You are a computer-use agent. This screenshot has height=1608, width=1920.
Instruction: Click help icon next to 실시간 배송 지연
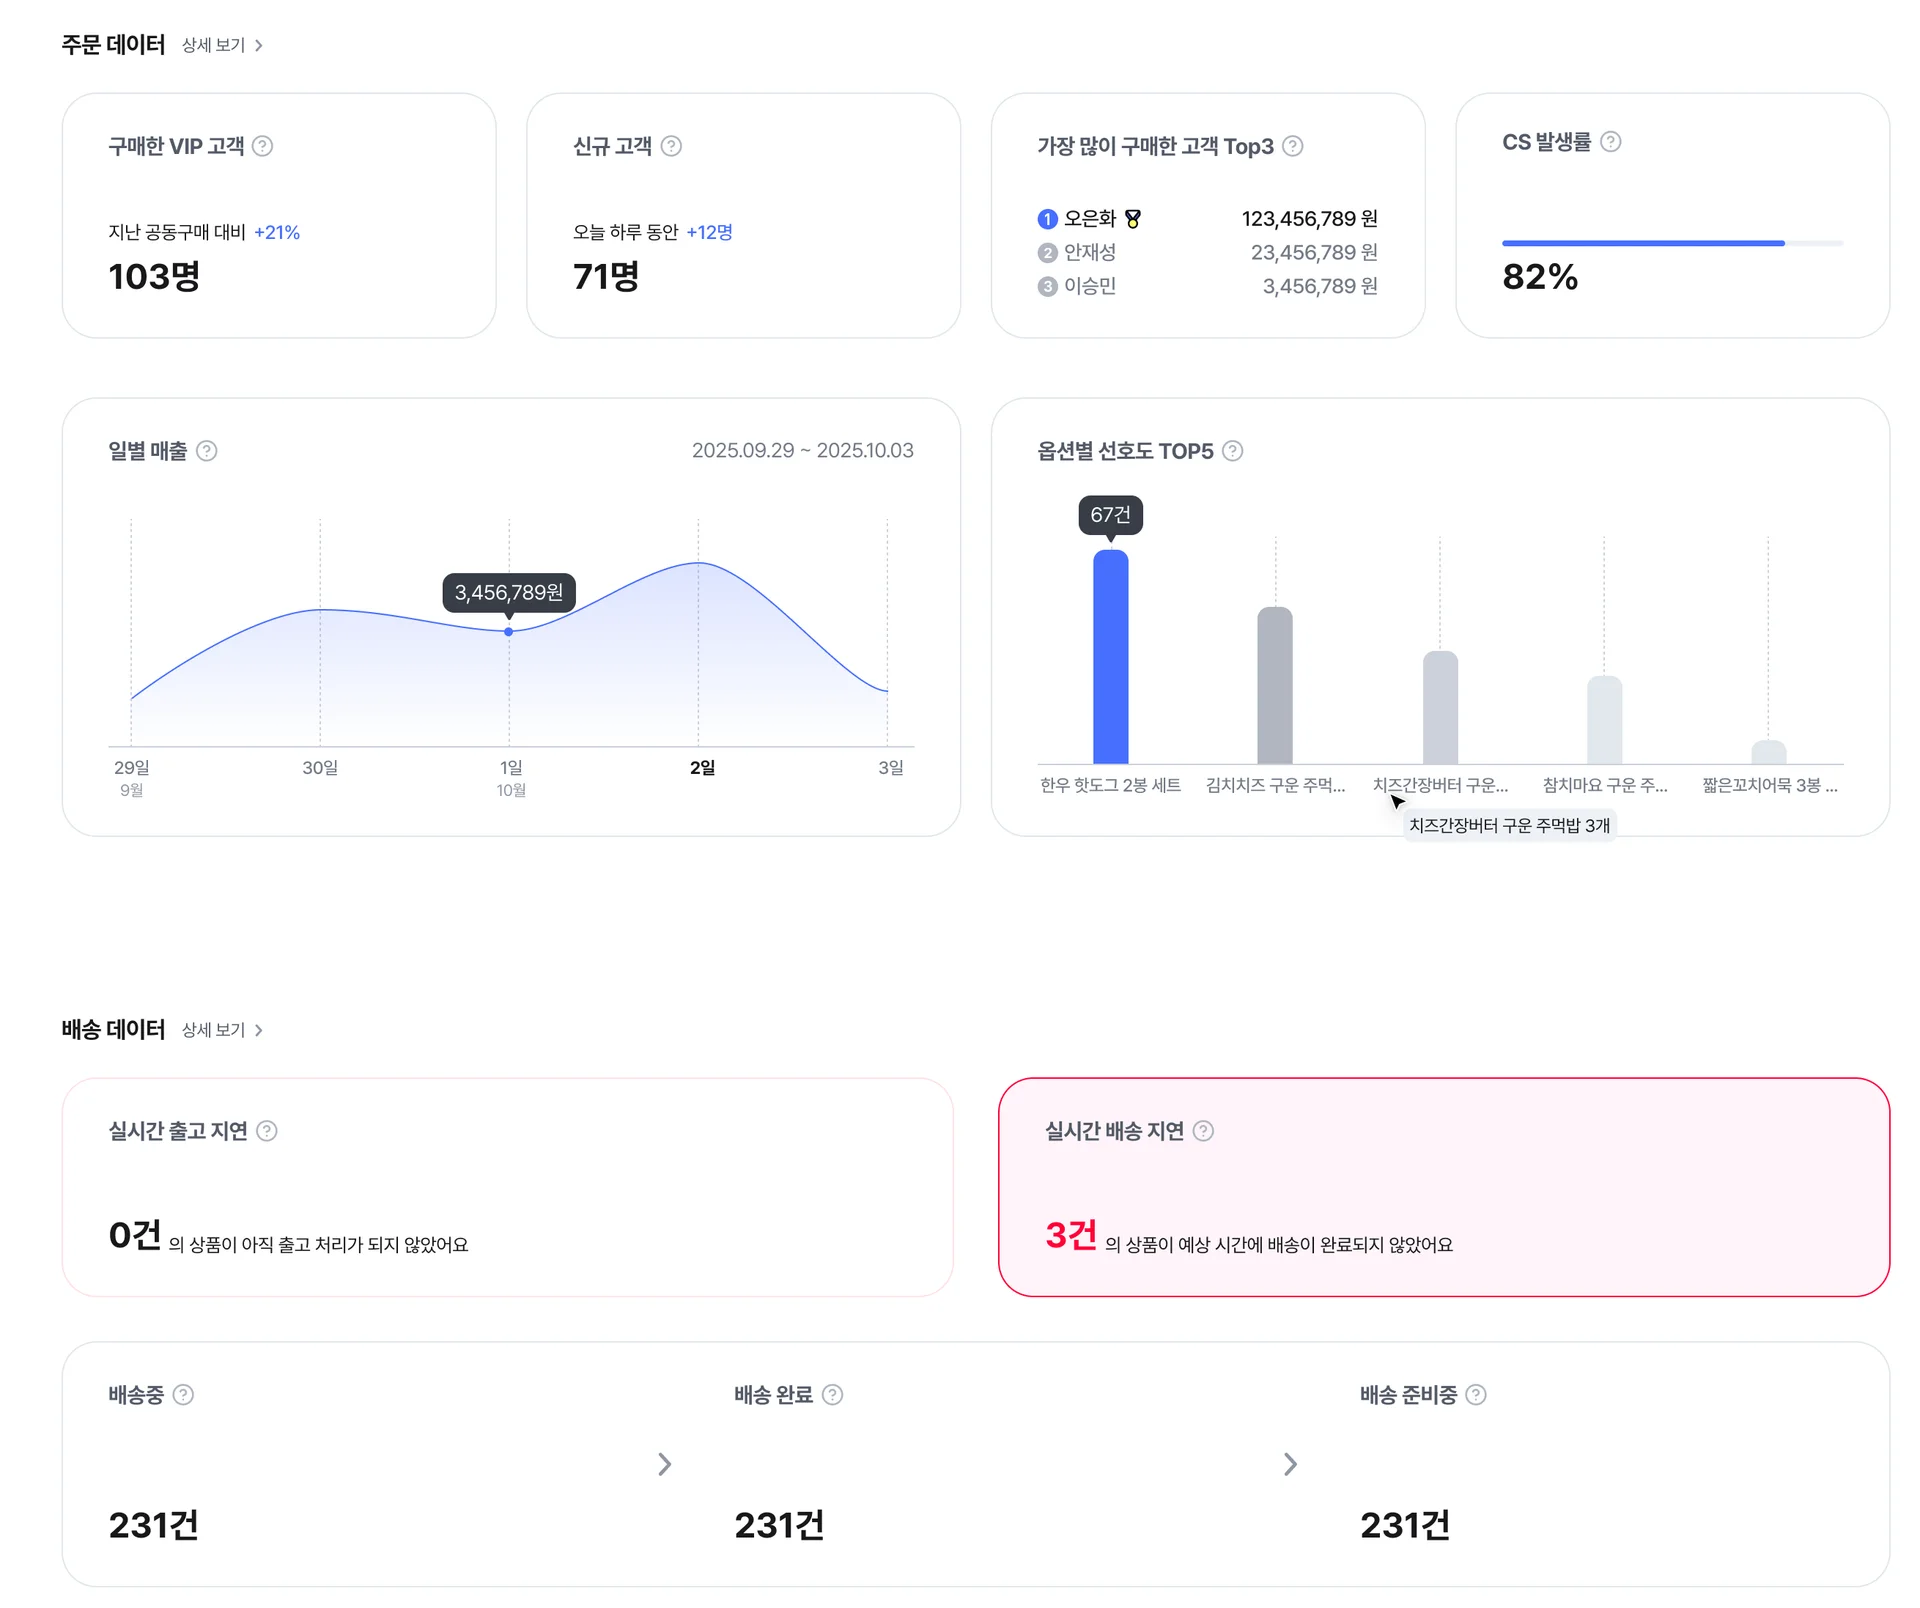click(1203, 1131)
